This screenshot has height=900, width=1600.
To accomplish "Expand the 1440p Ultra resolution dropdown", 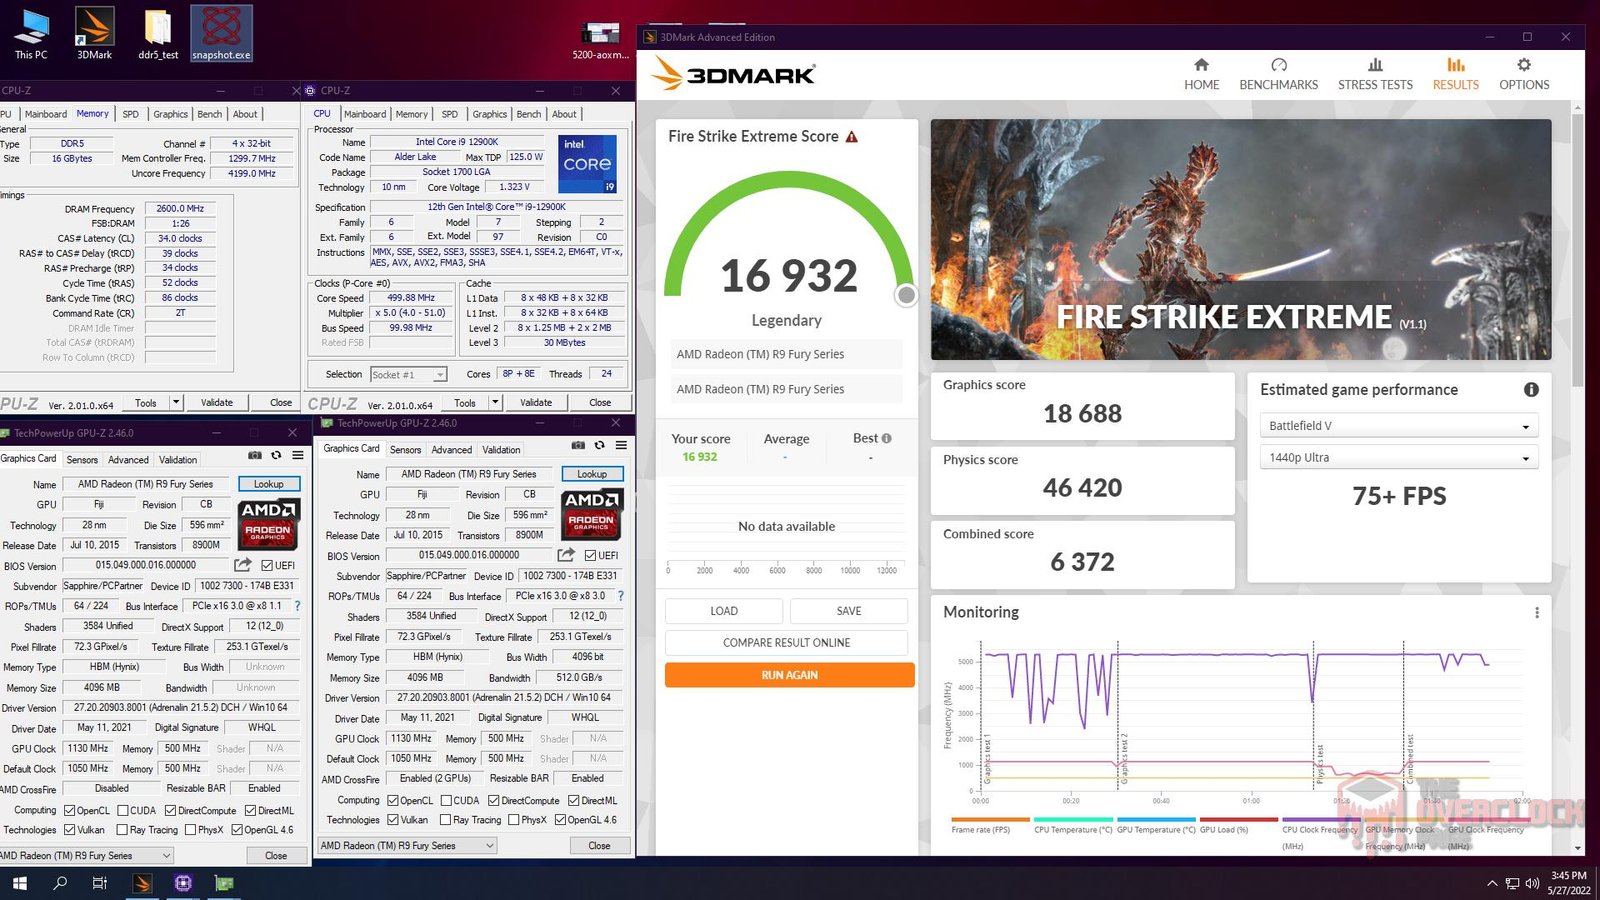I will pos(1397,458).
